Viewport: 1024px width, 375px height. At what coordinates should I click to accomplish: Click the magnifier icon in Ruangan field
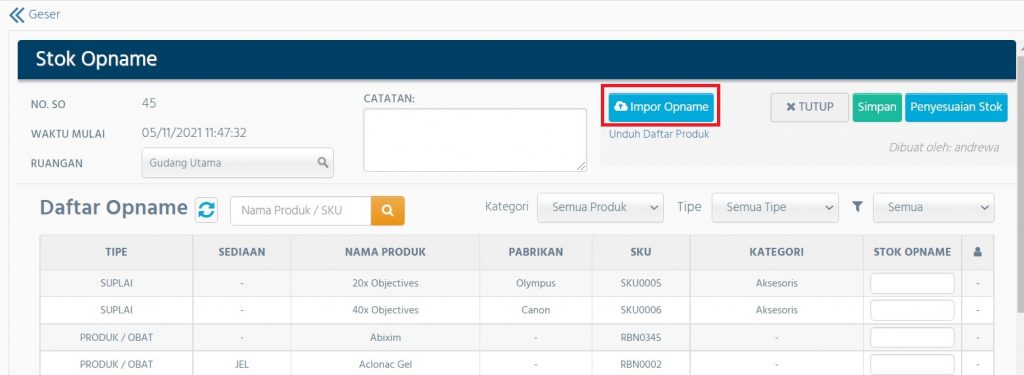point(323,162)
